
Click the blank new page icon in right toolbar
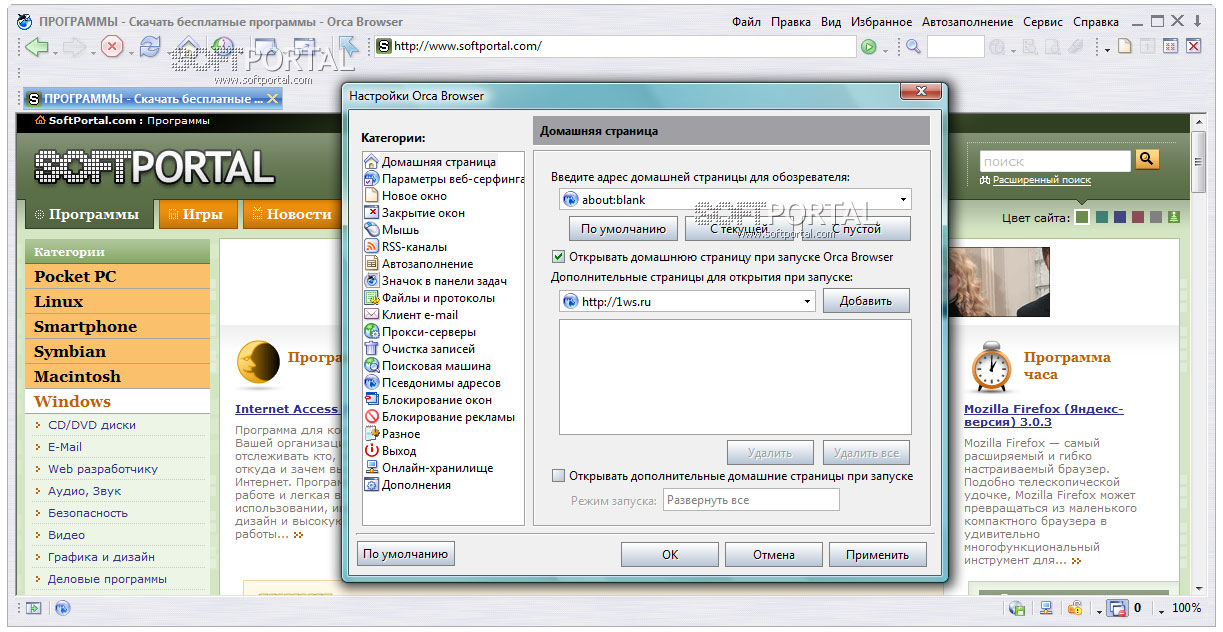point(1125,46)
